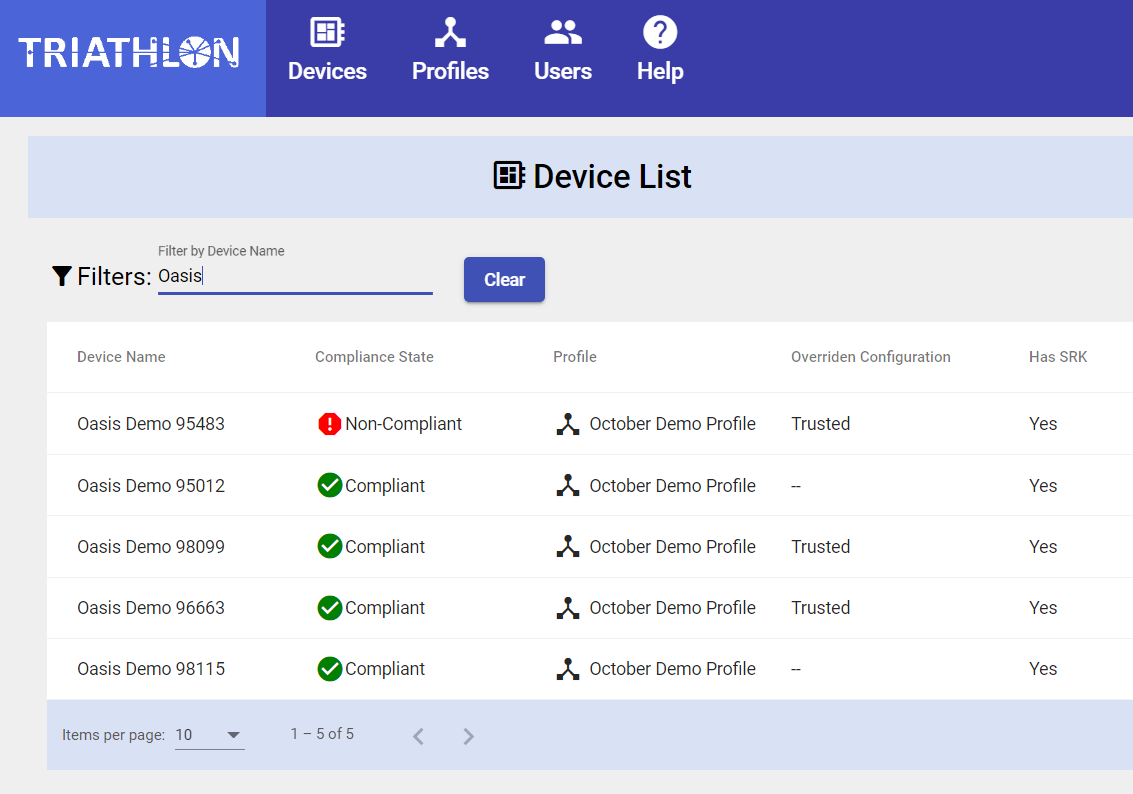
Task: Click the green Compliant check for 98099
Action: [329, 546]
